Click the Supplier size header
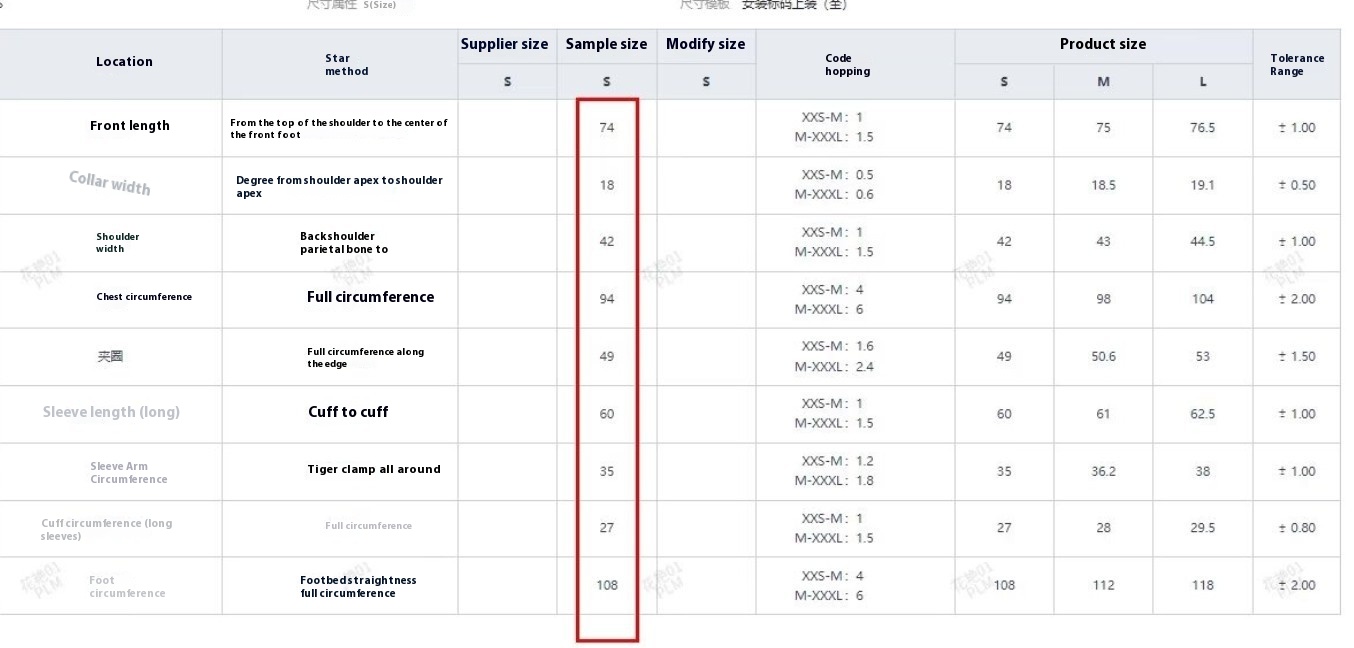The width and height of the screenshot is (1354, 648). 504,44
